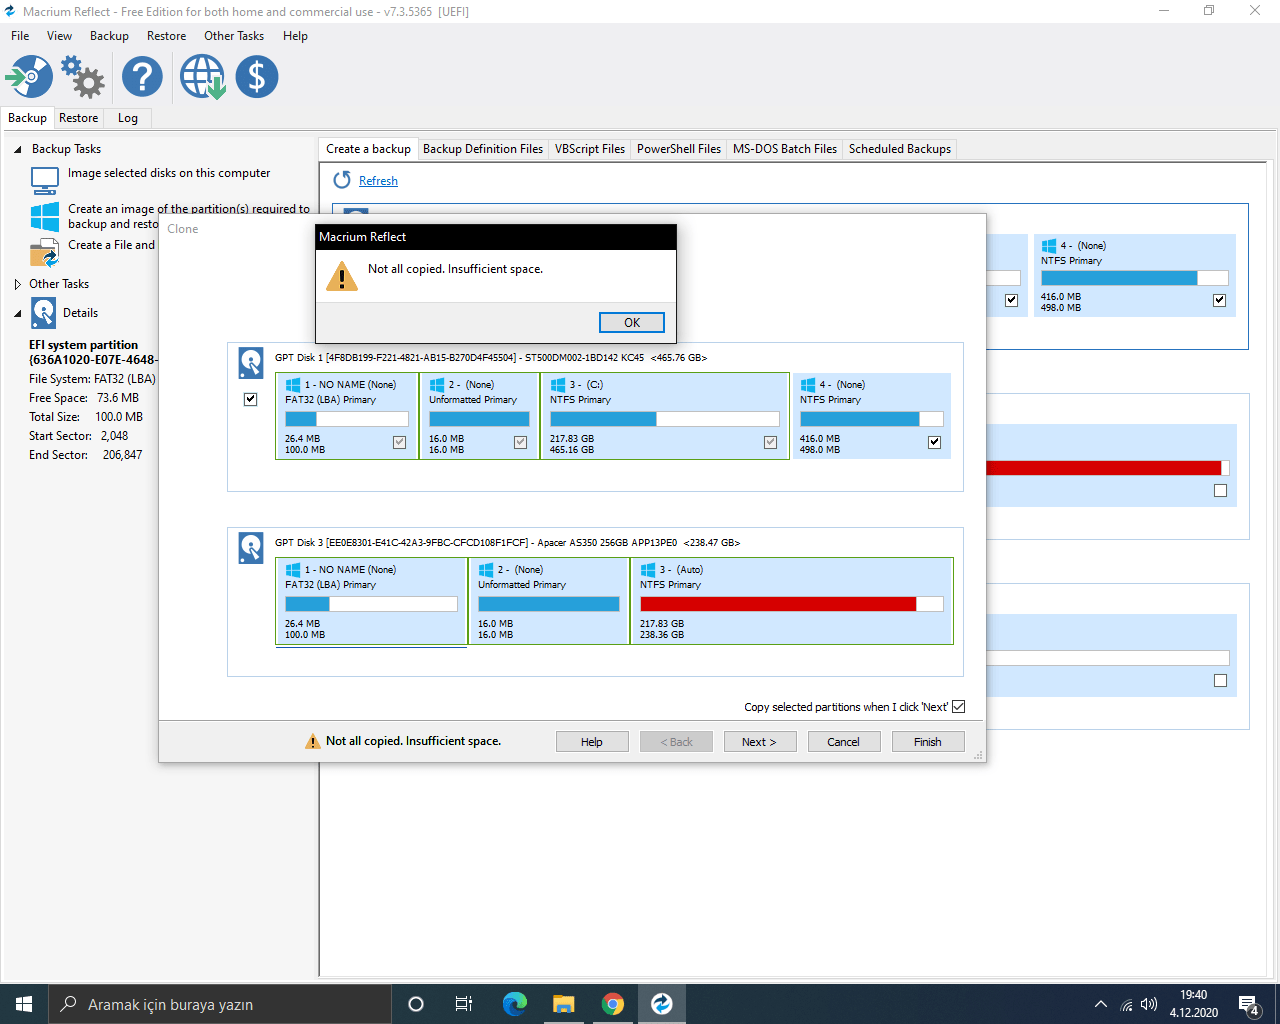Show hidden system tray icons

[1101, 1004]
